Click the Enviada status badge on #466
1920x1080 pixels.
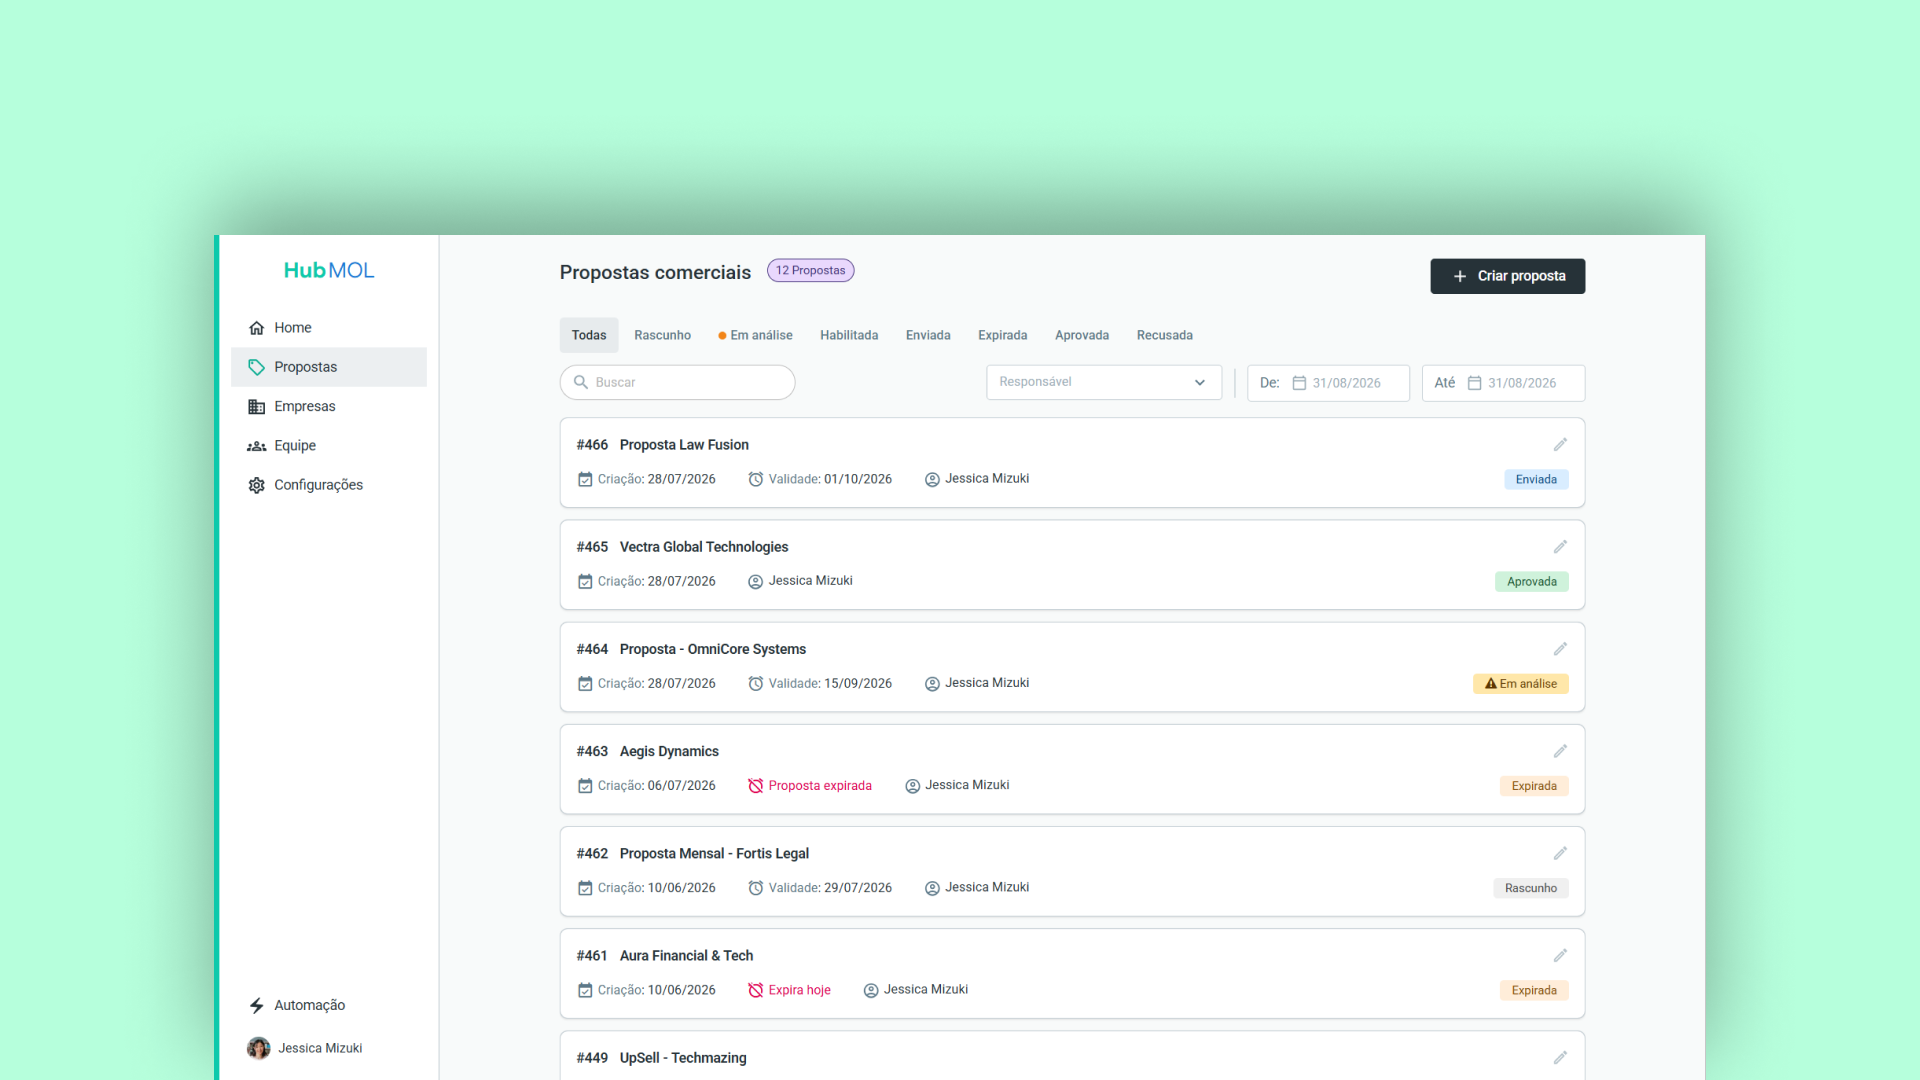point(1536,479)
